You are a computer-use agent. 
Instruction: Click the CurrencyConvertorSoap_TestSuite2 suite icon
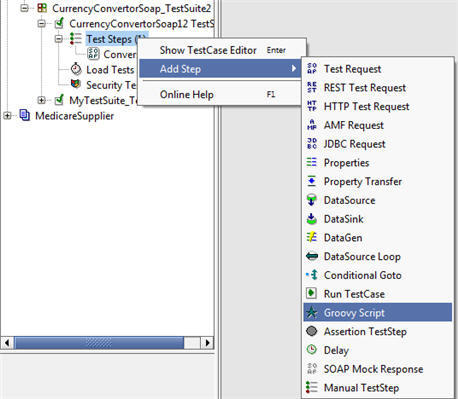pos(42,8)
